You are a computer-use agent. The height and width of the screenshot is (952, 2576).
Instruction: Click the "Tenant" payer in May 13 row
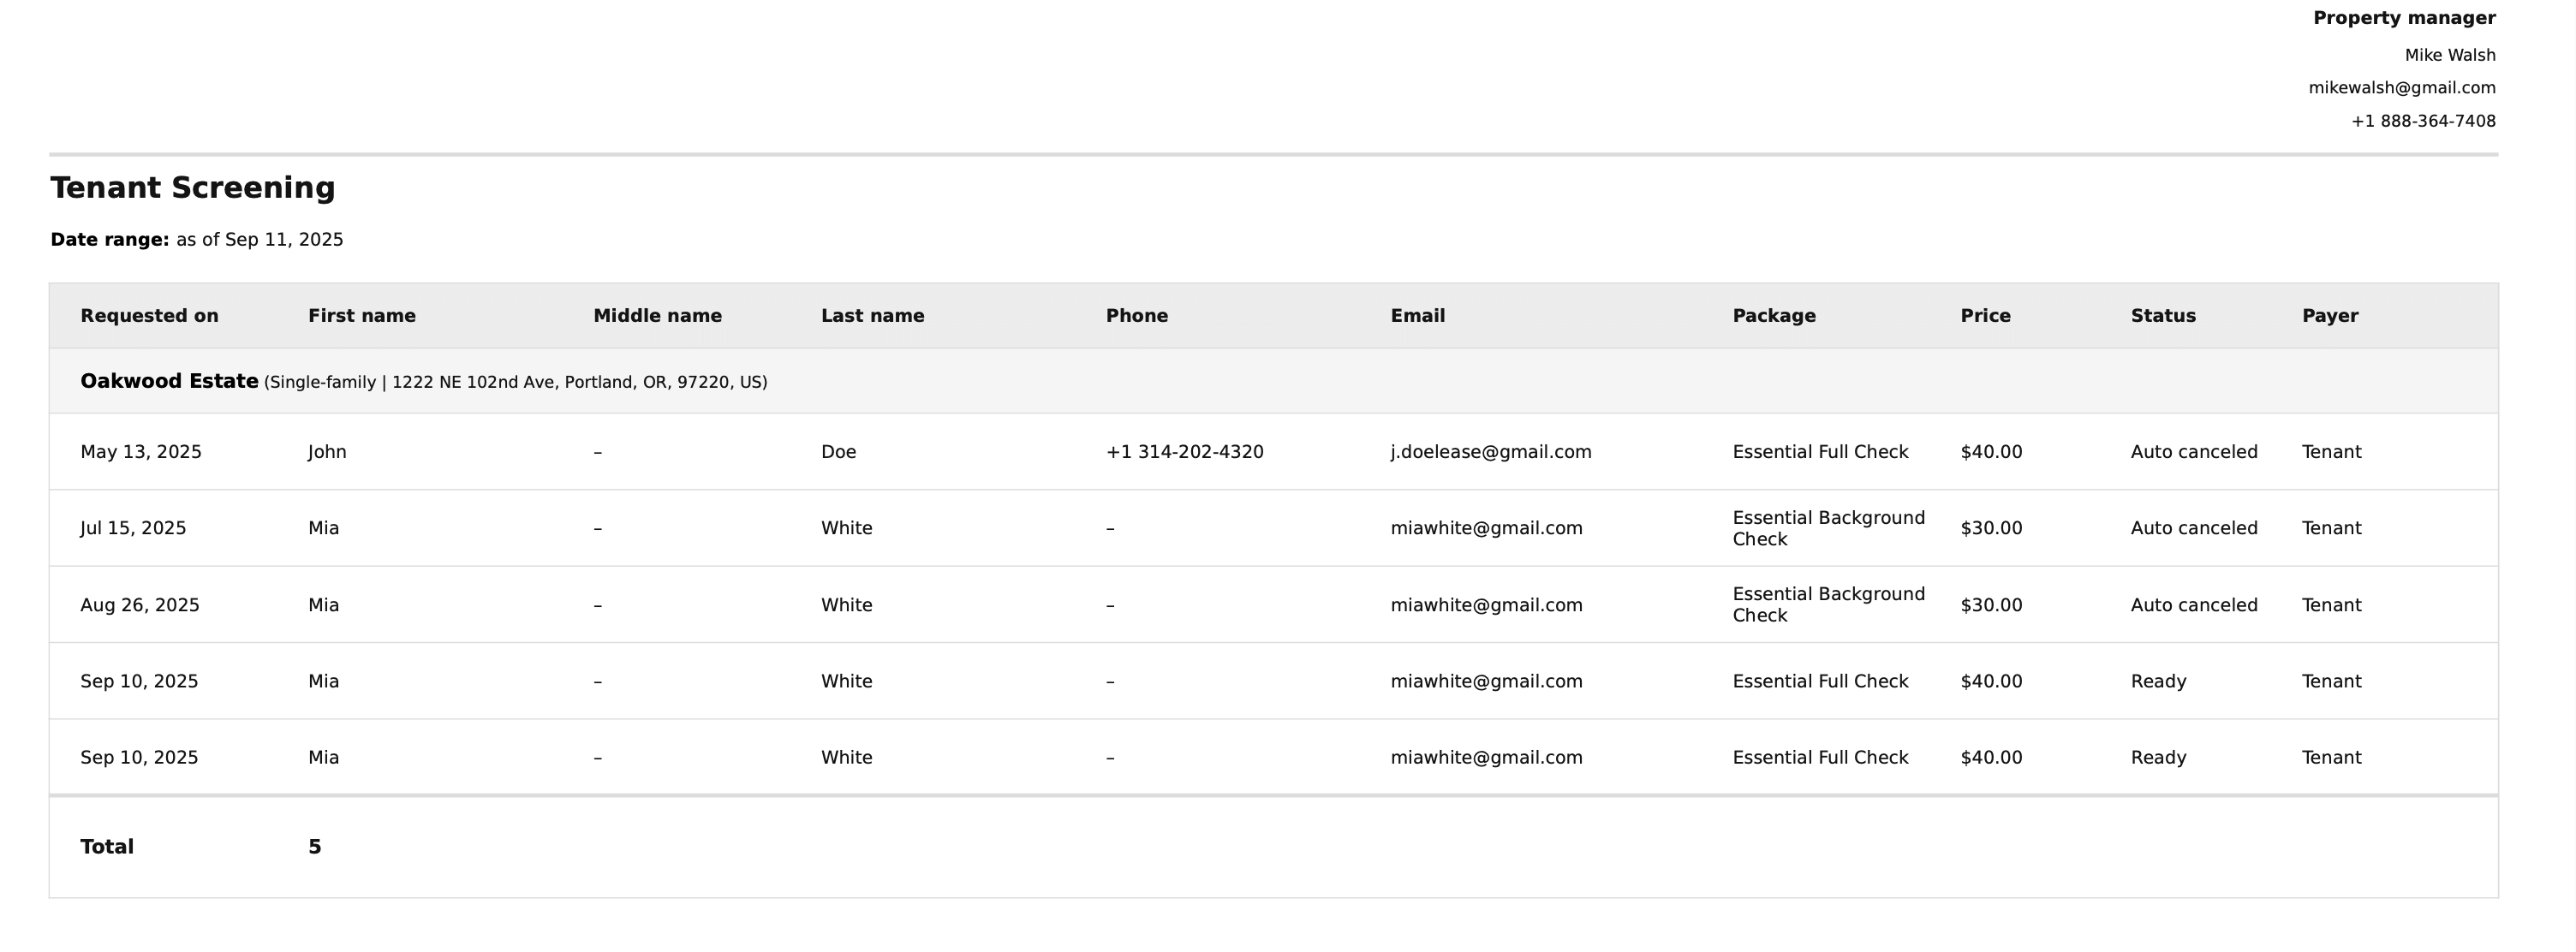[x=2331, y=452]
